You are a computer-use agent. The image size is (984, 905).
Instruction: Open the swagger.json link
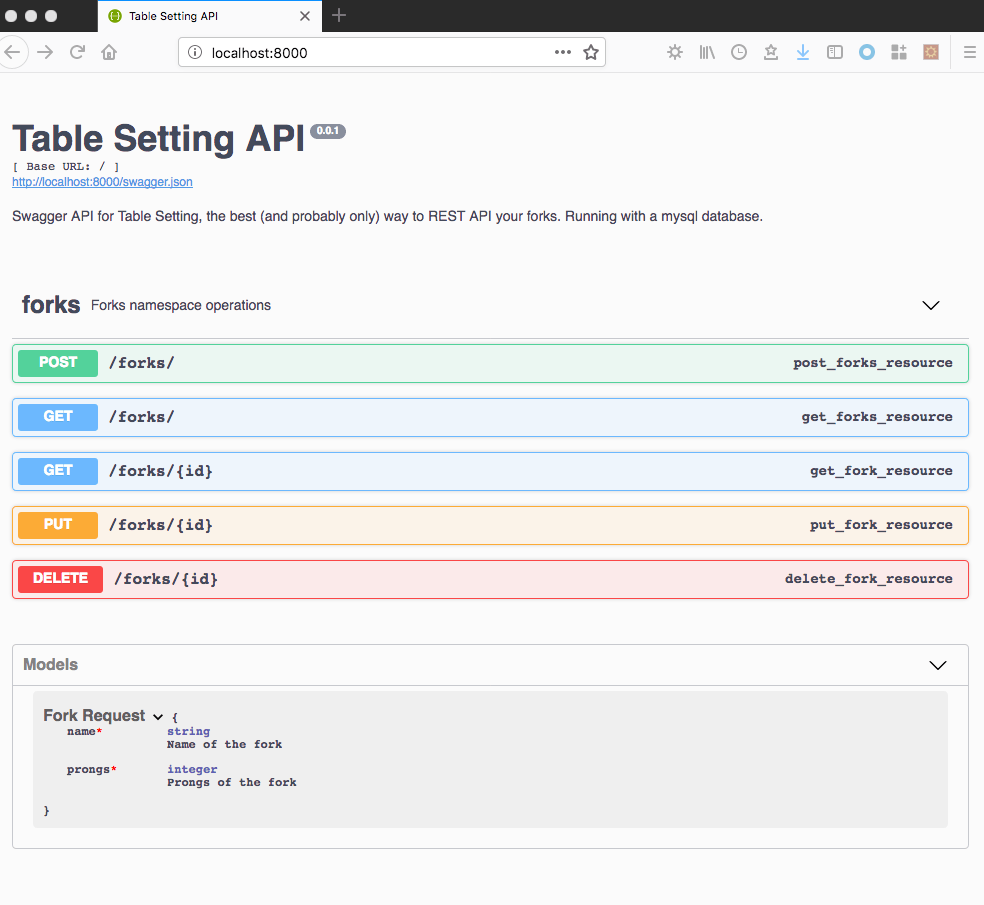click(x=101, y=181)
